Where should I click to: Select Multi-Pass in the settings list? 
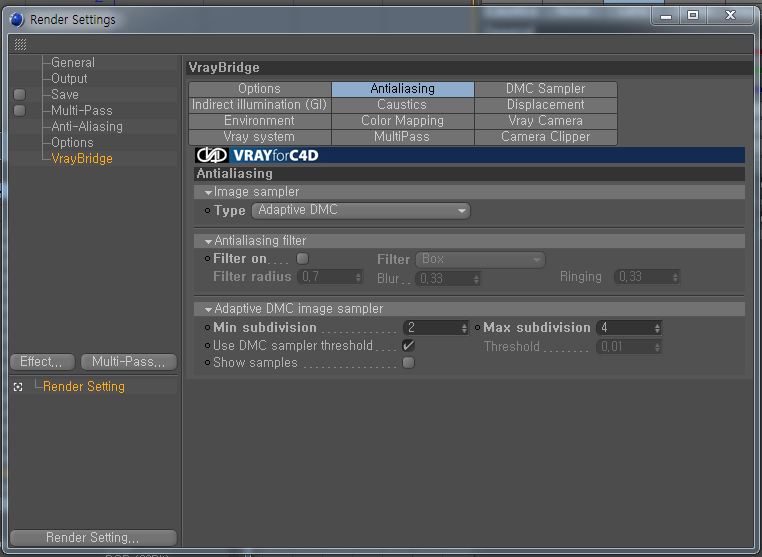[x=82, y=111]
